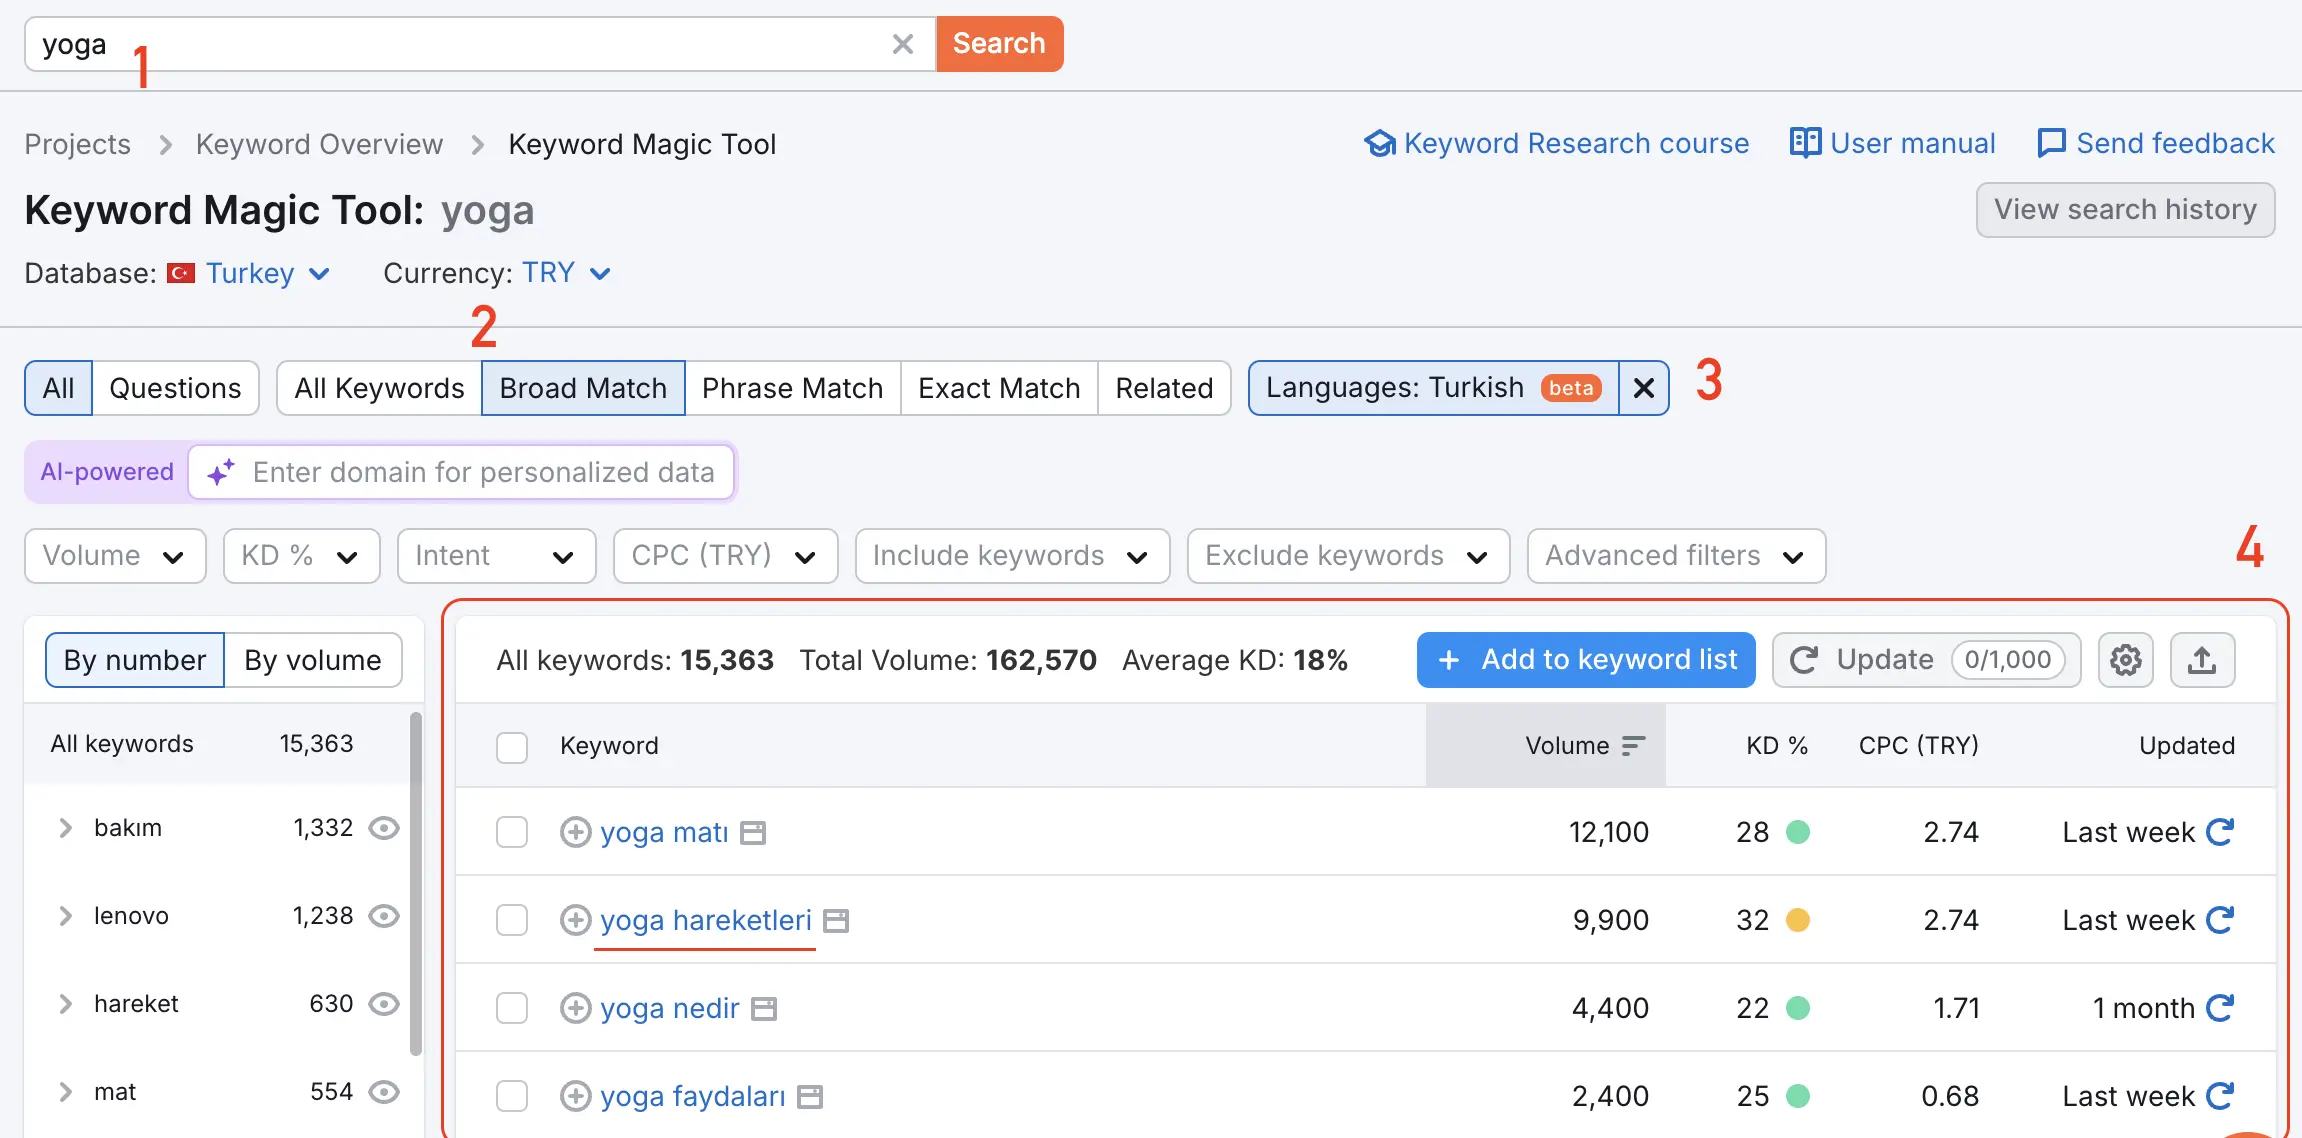Open SERP icon next to yoga matı
This screenshot has height=1138, width=2302.
(x=753, y=833)
